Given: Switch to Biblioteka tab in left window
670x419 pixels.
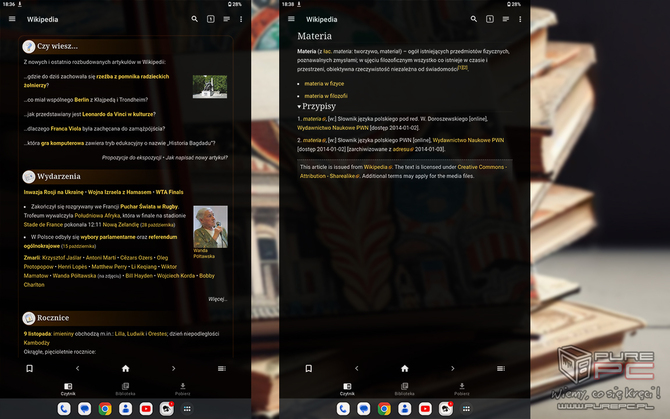Looking at the screenshot, I should (125, 389).
